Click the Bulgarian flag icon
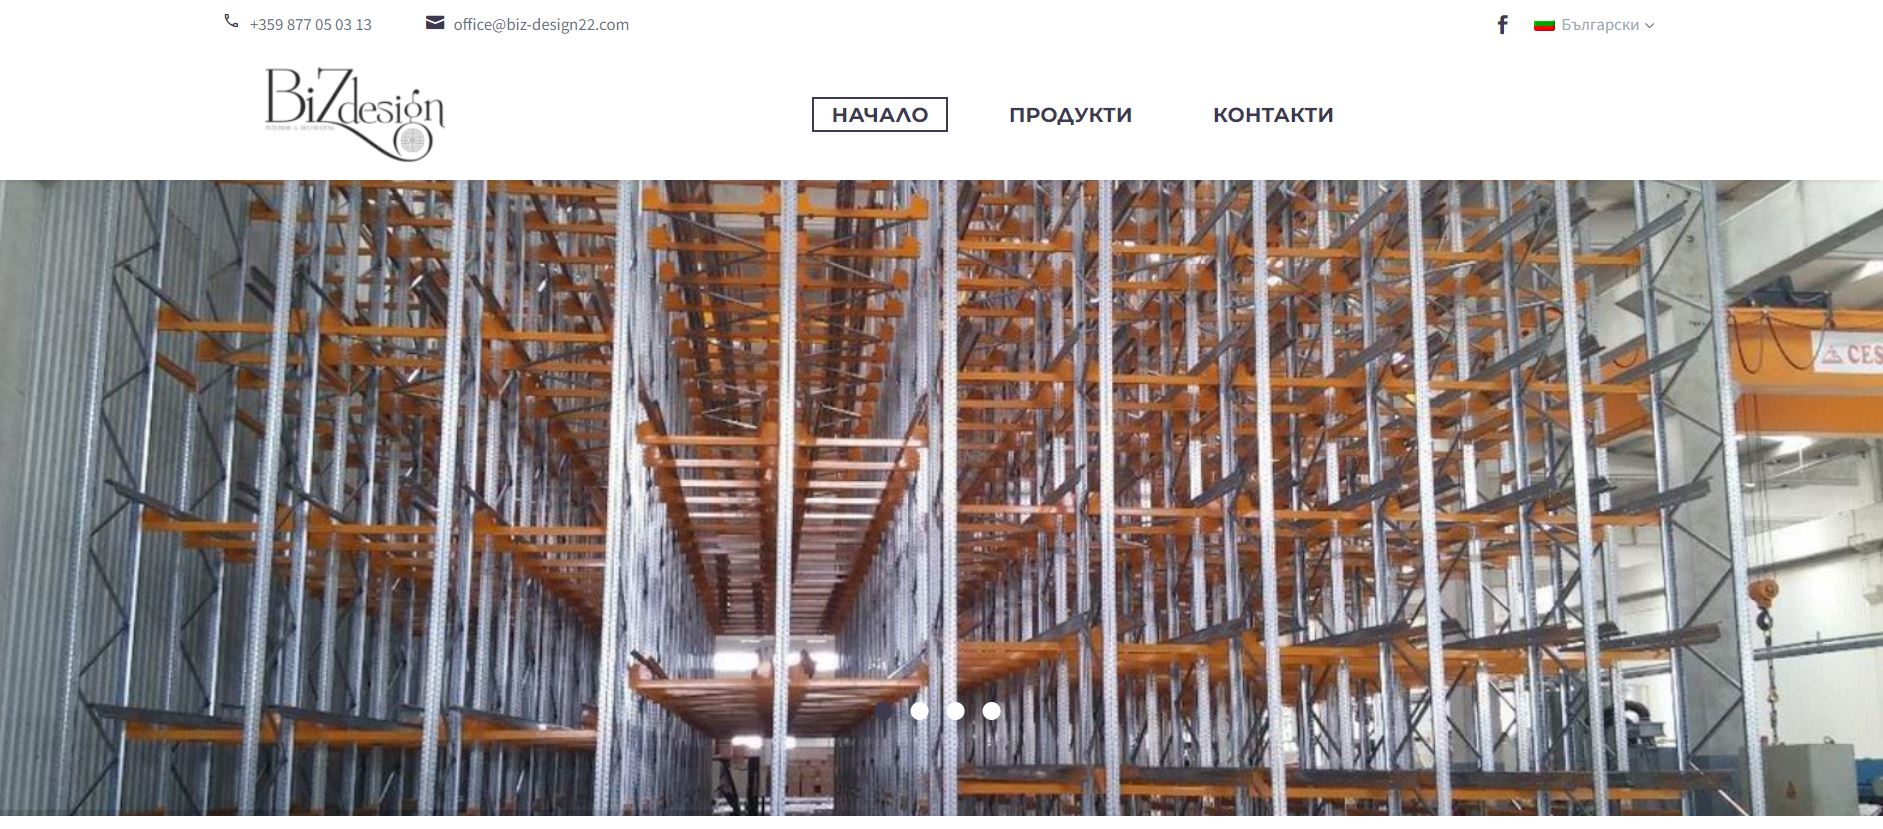Screen dimensions: 1883x829 [1544, 25]
